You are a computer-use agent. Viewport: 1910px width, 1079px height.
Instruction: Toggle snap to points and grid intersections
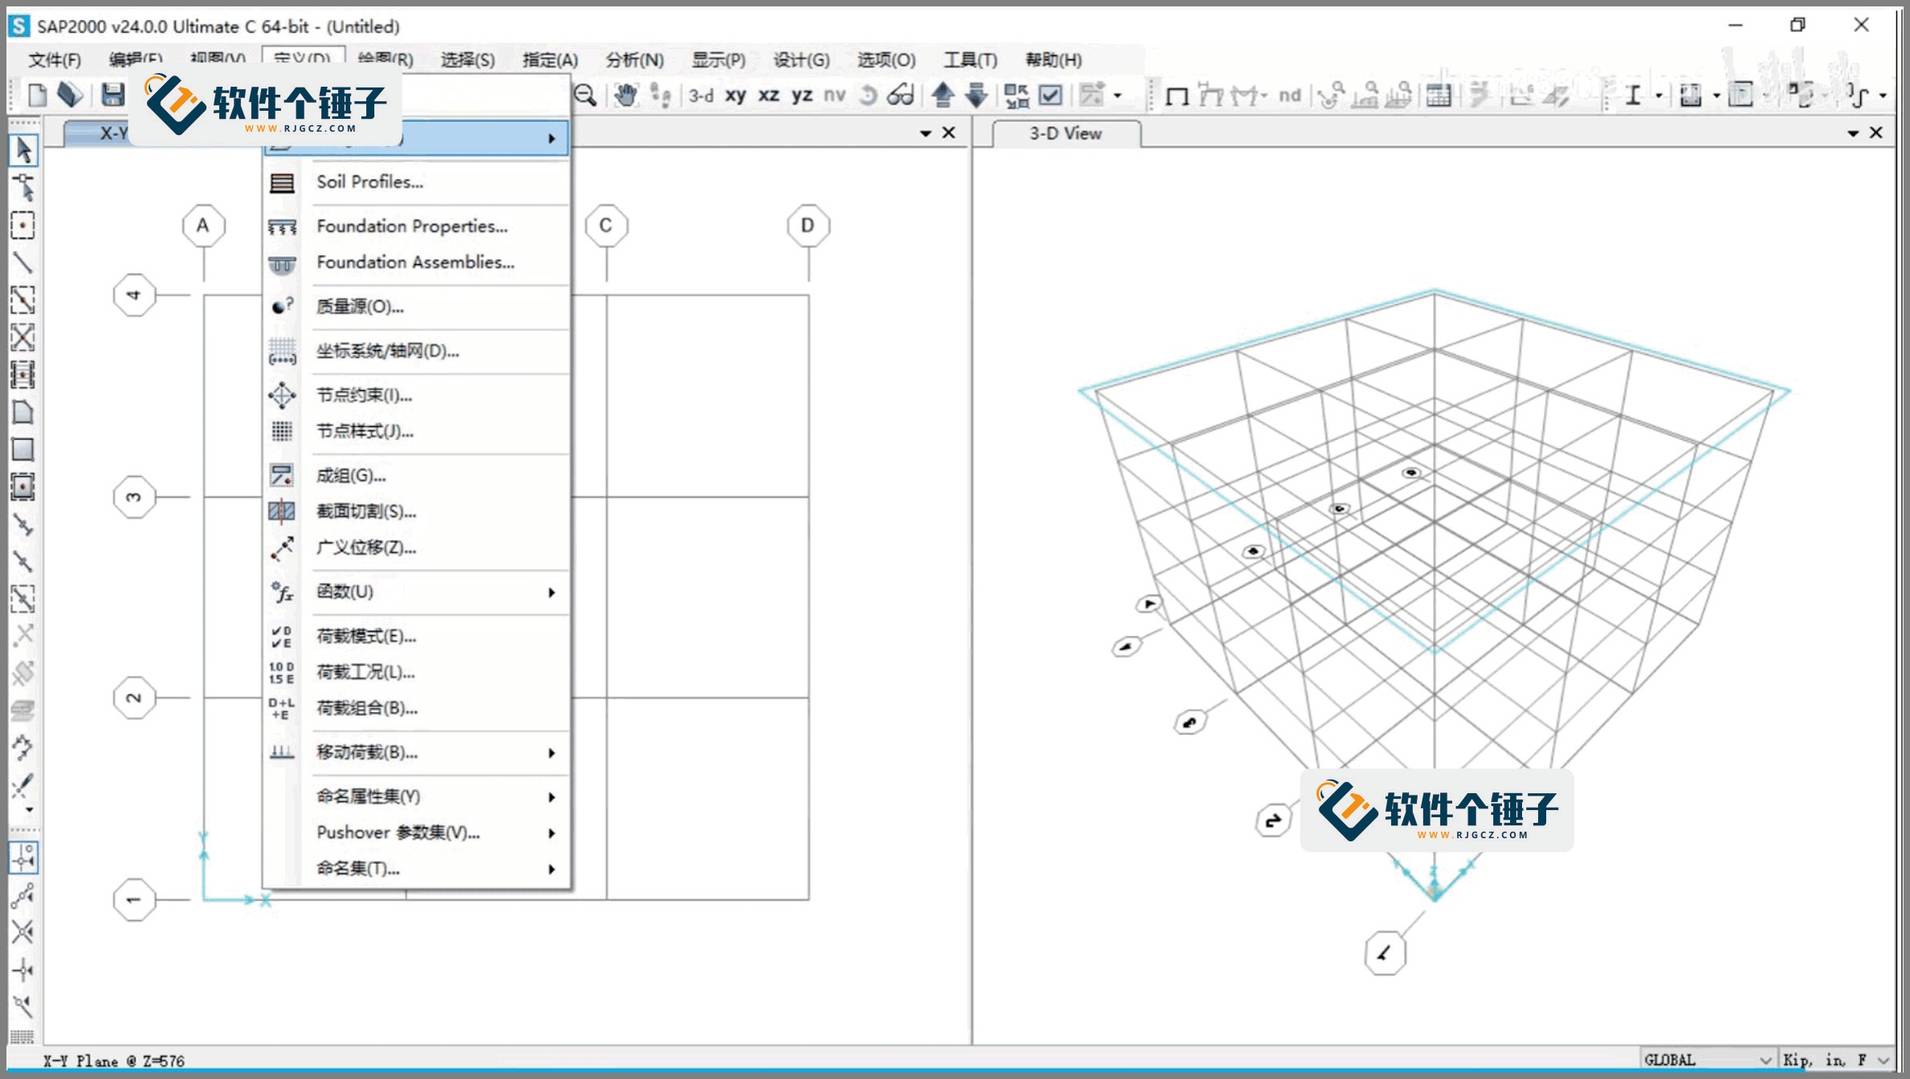24,858
